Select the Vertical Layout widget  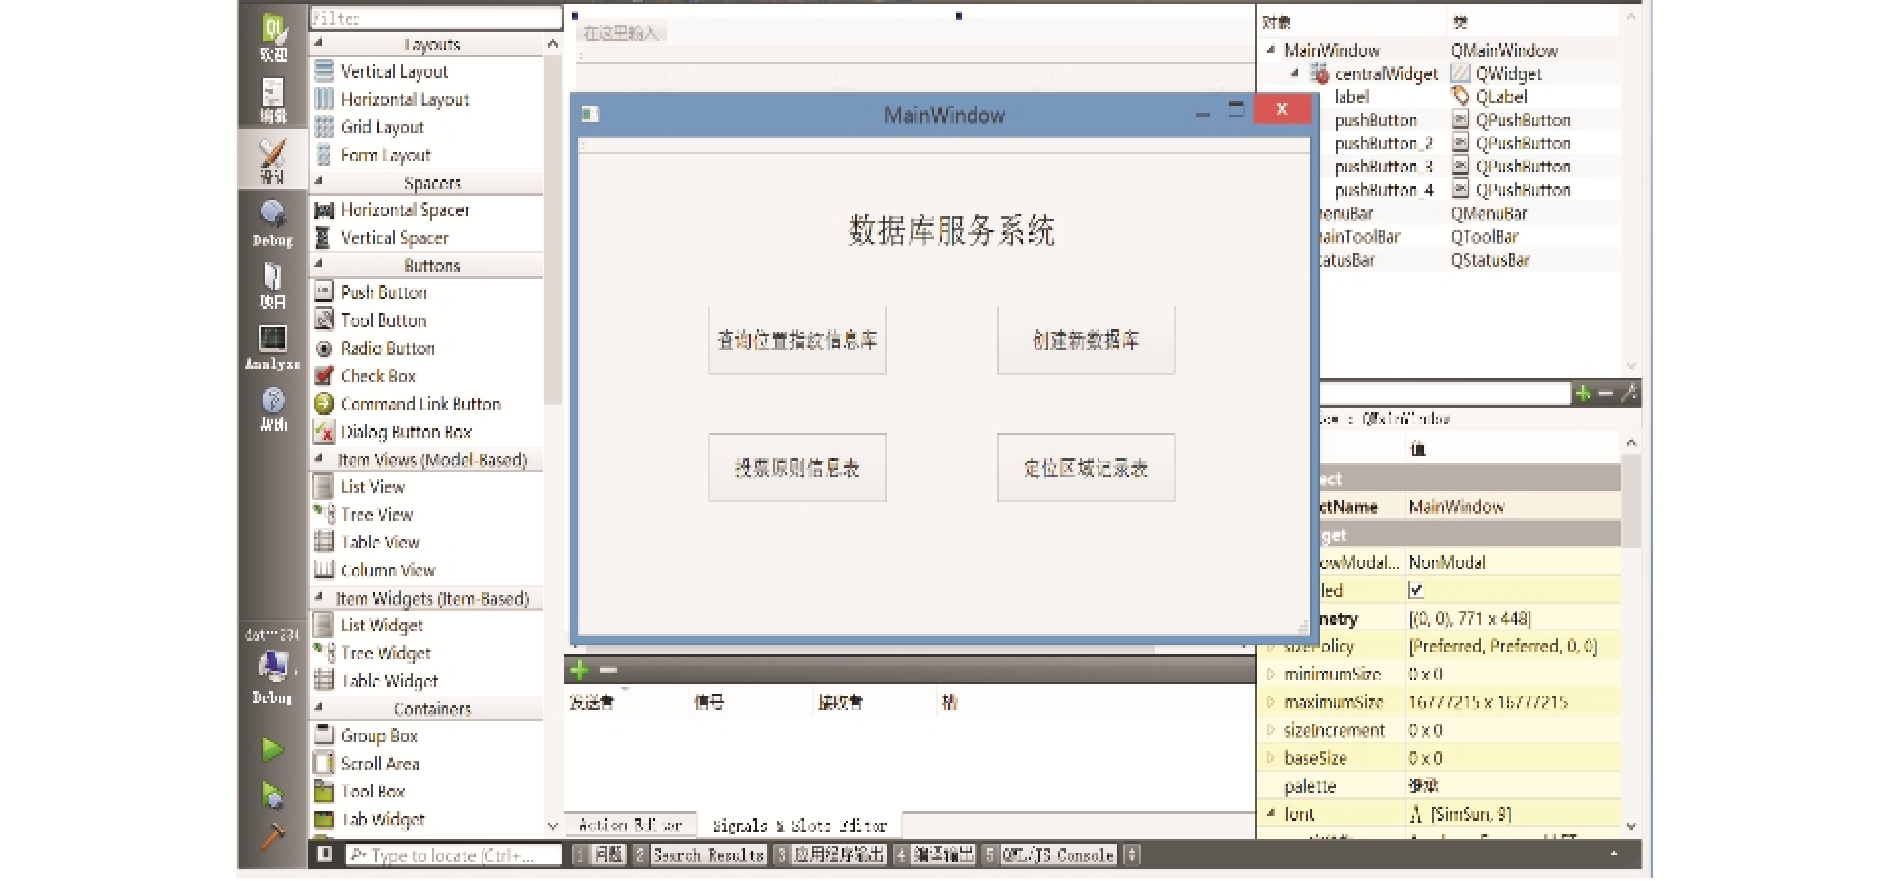[x=393, y=72]
